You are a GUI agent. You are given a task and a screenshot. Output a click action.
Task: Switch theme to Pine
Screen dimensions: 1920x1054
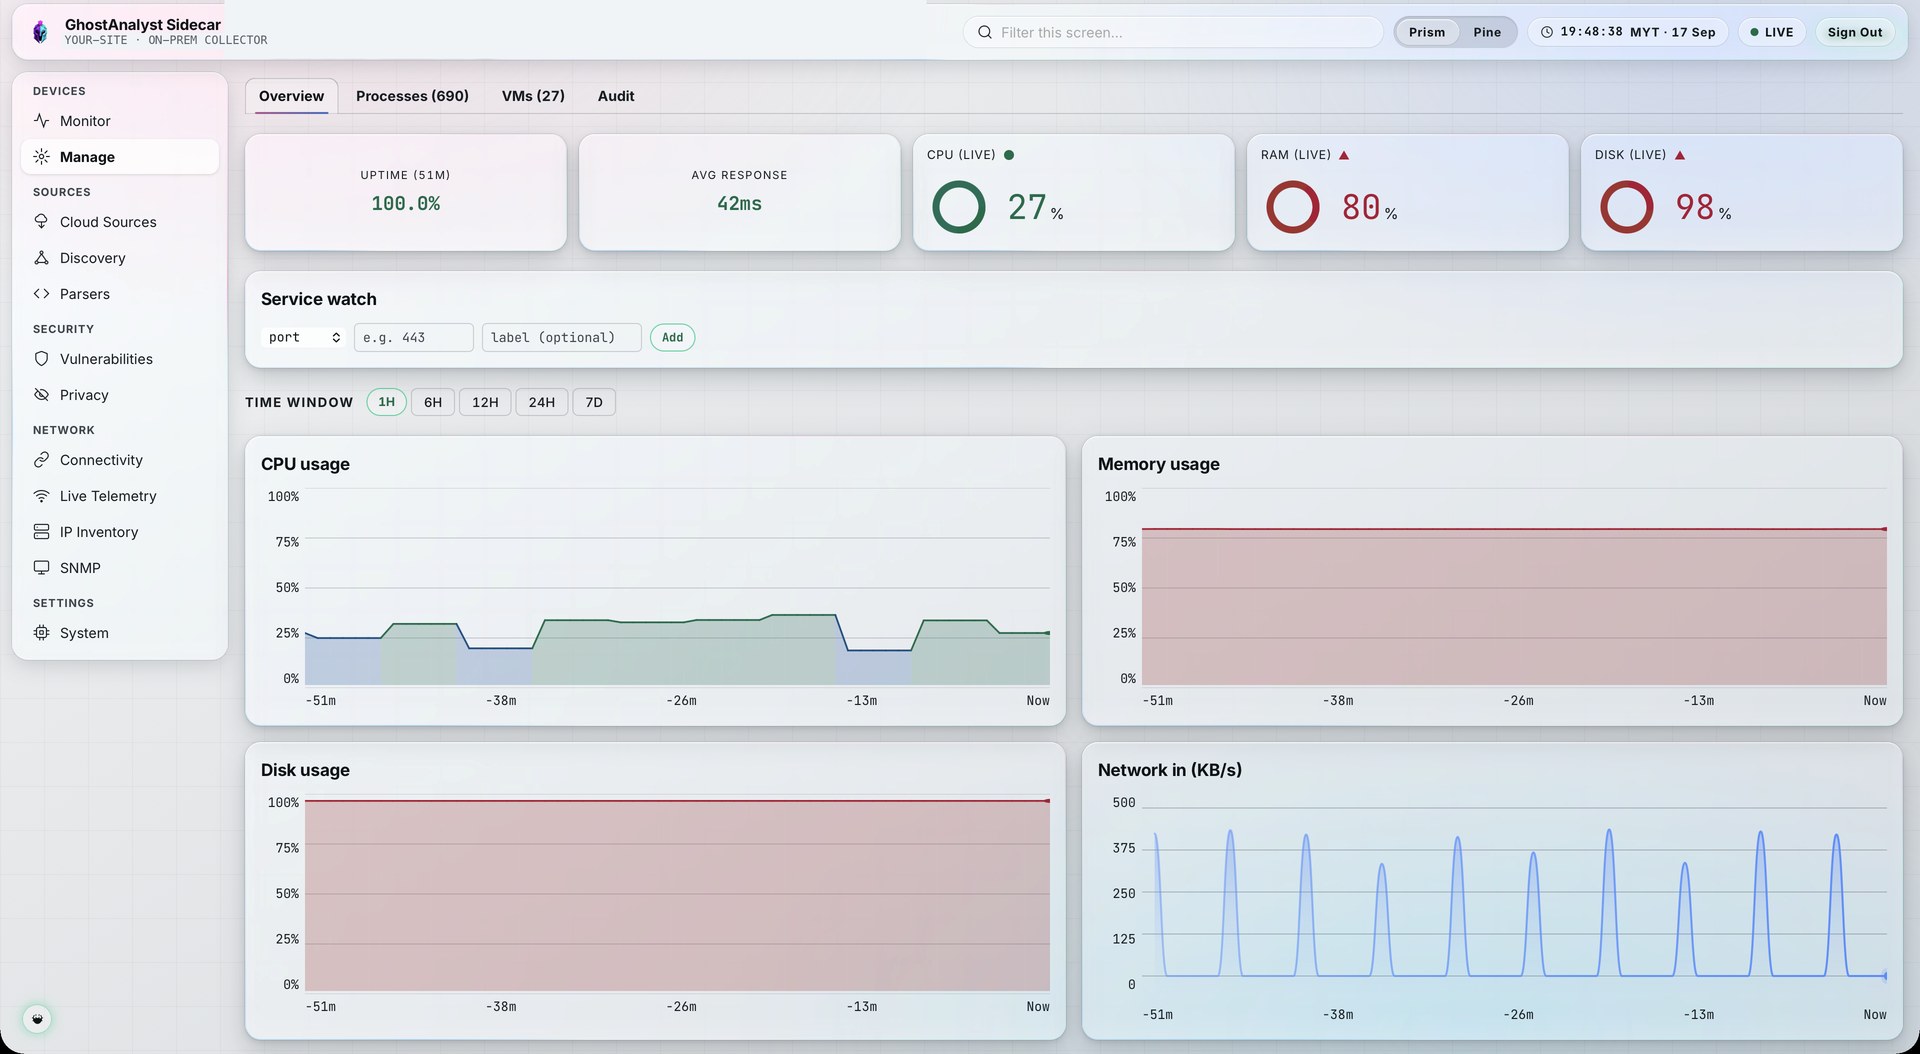click(x=1487, y=32)
